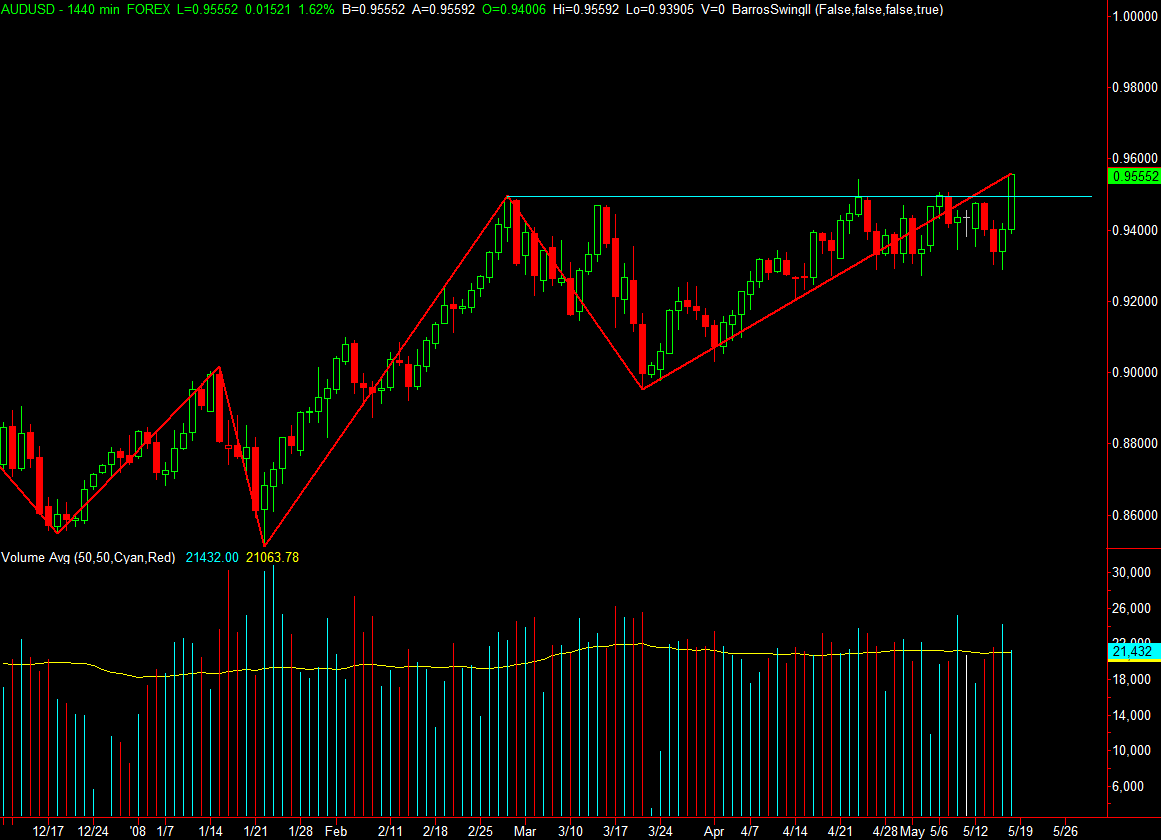Click the 18,000 volume axis label

[1131, 679]
